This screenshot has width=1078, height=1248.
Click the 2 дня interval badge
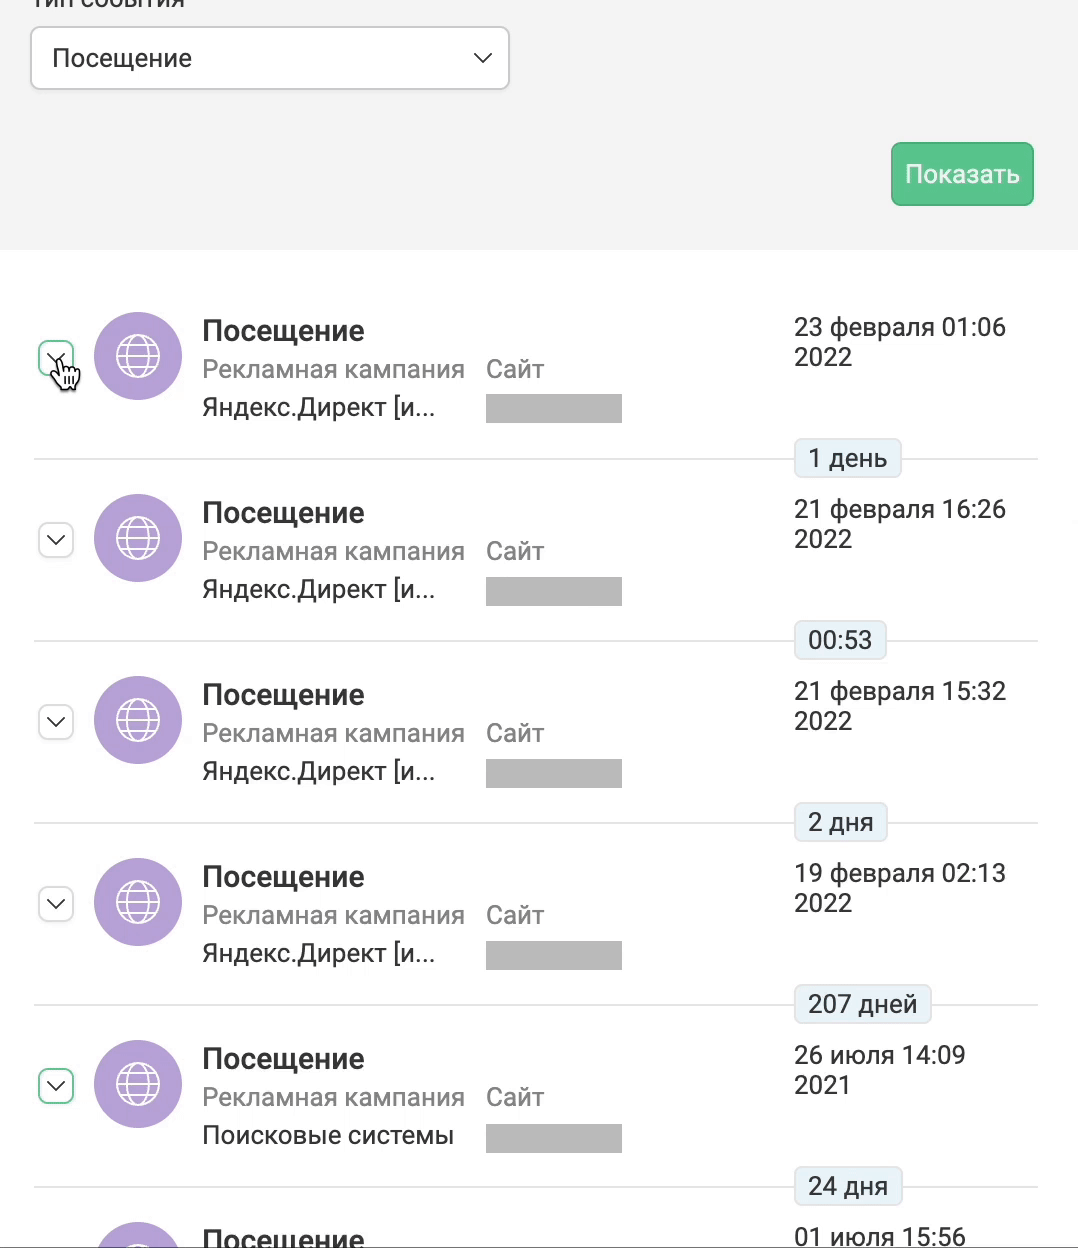(841, 822)
